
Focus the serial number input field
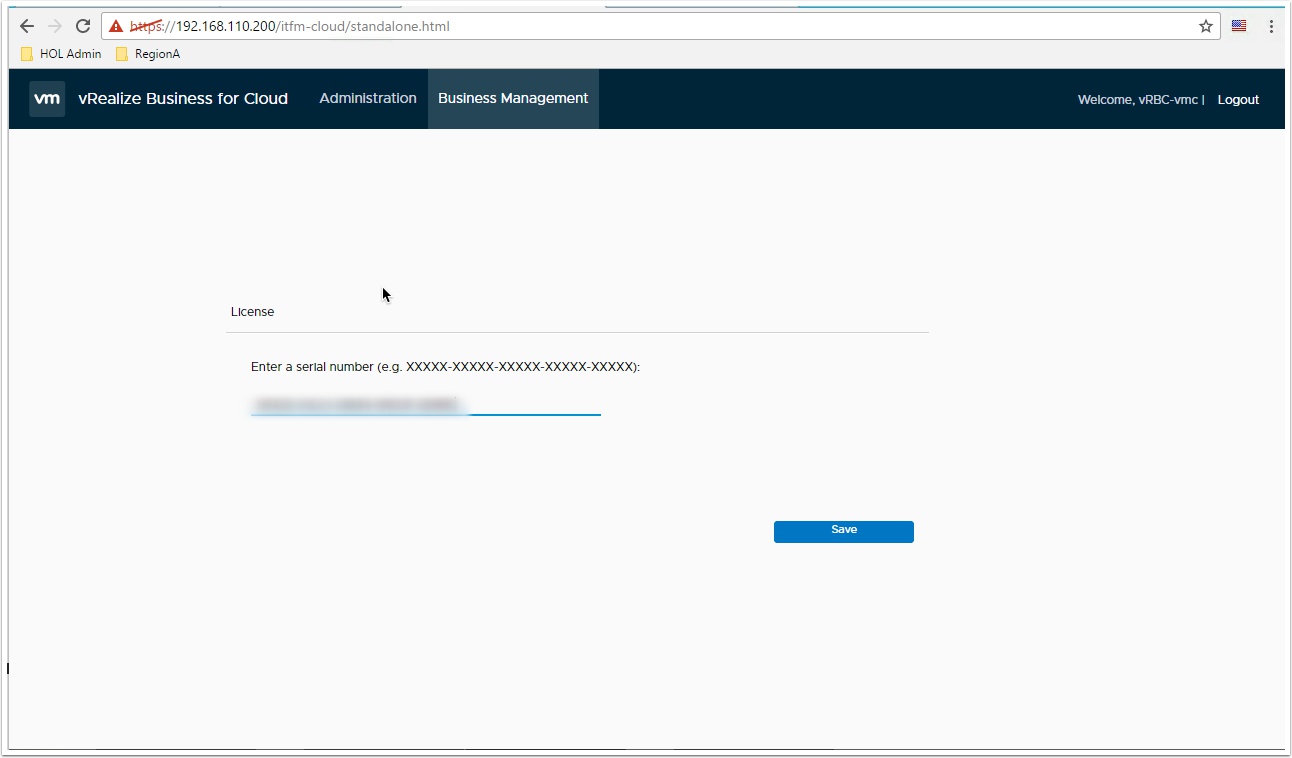tap(426, 404)
